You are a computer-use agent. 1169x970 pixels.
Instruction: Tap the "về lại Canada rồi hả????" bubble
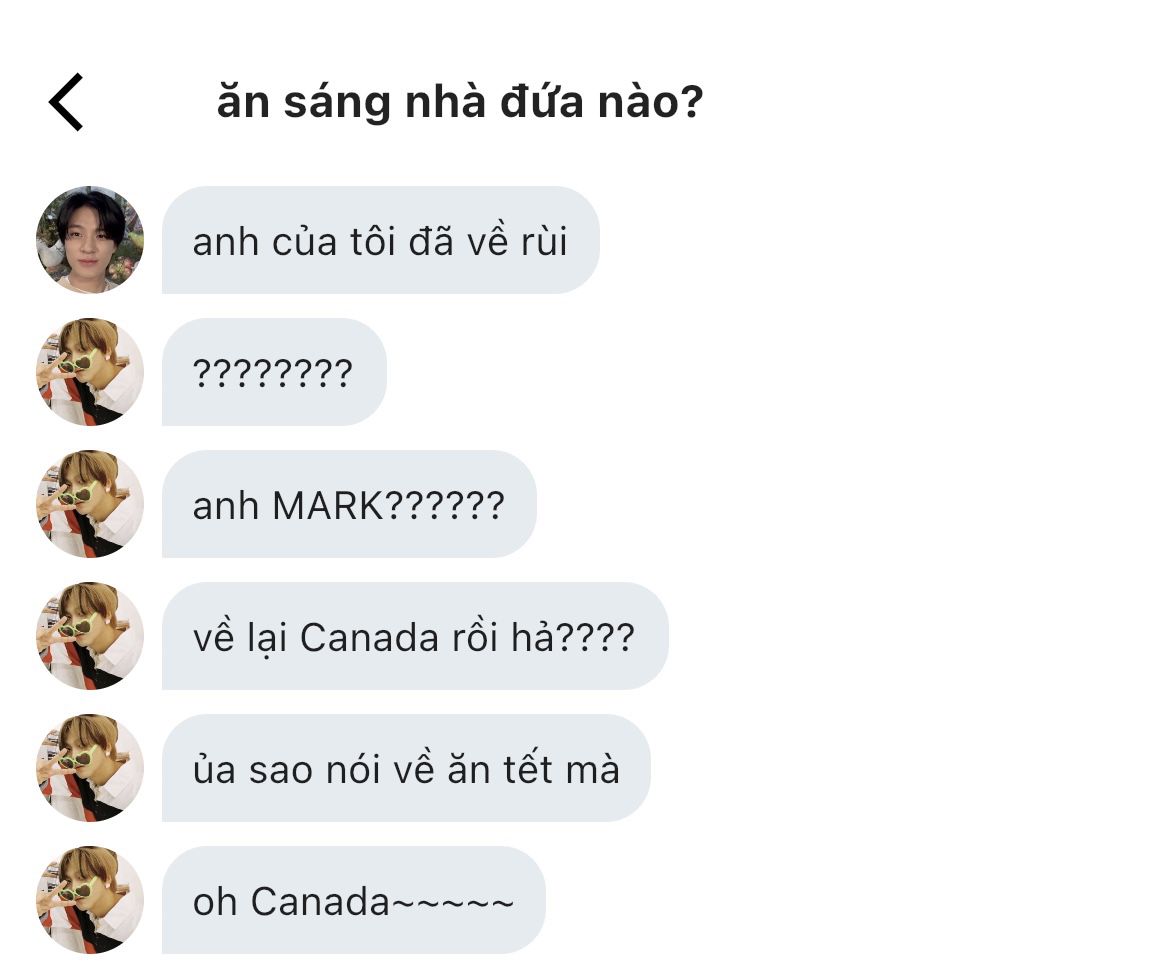pyautogui.click(x=414, y=636)
